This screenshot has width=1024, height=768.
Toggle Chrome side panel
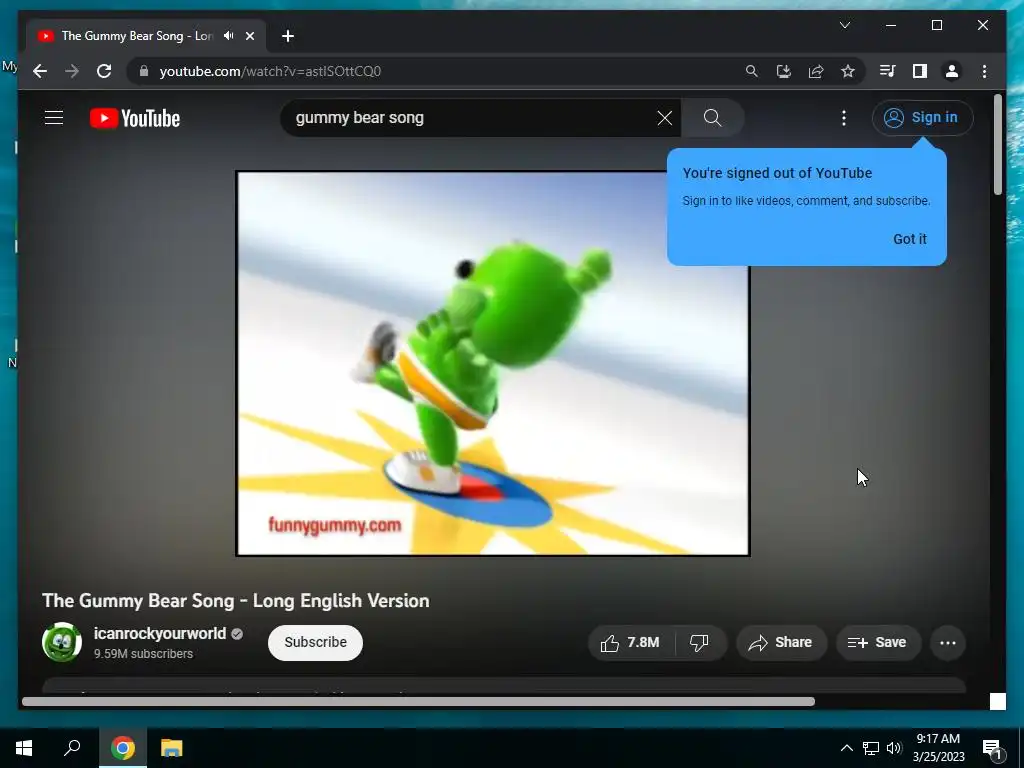pos(920,71)
